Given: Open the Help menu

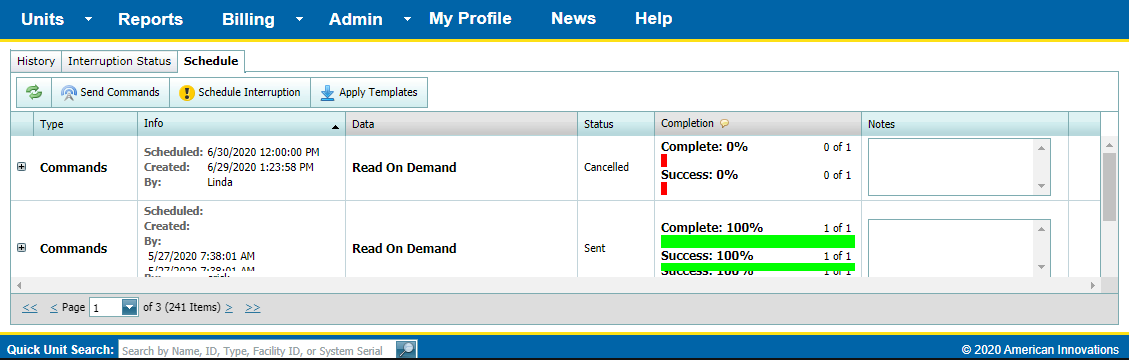Looking at the screenshot, I should (654, 19).
